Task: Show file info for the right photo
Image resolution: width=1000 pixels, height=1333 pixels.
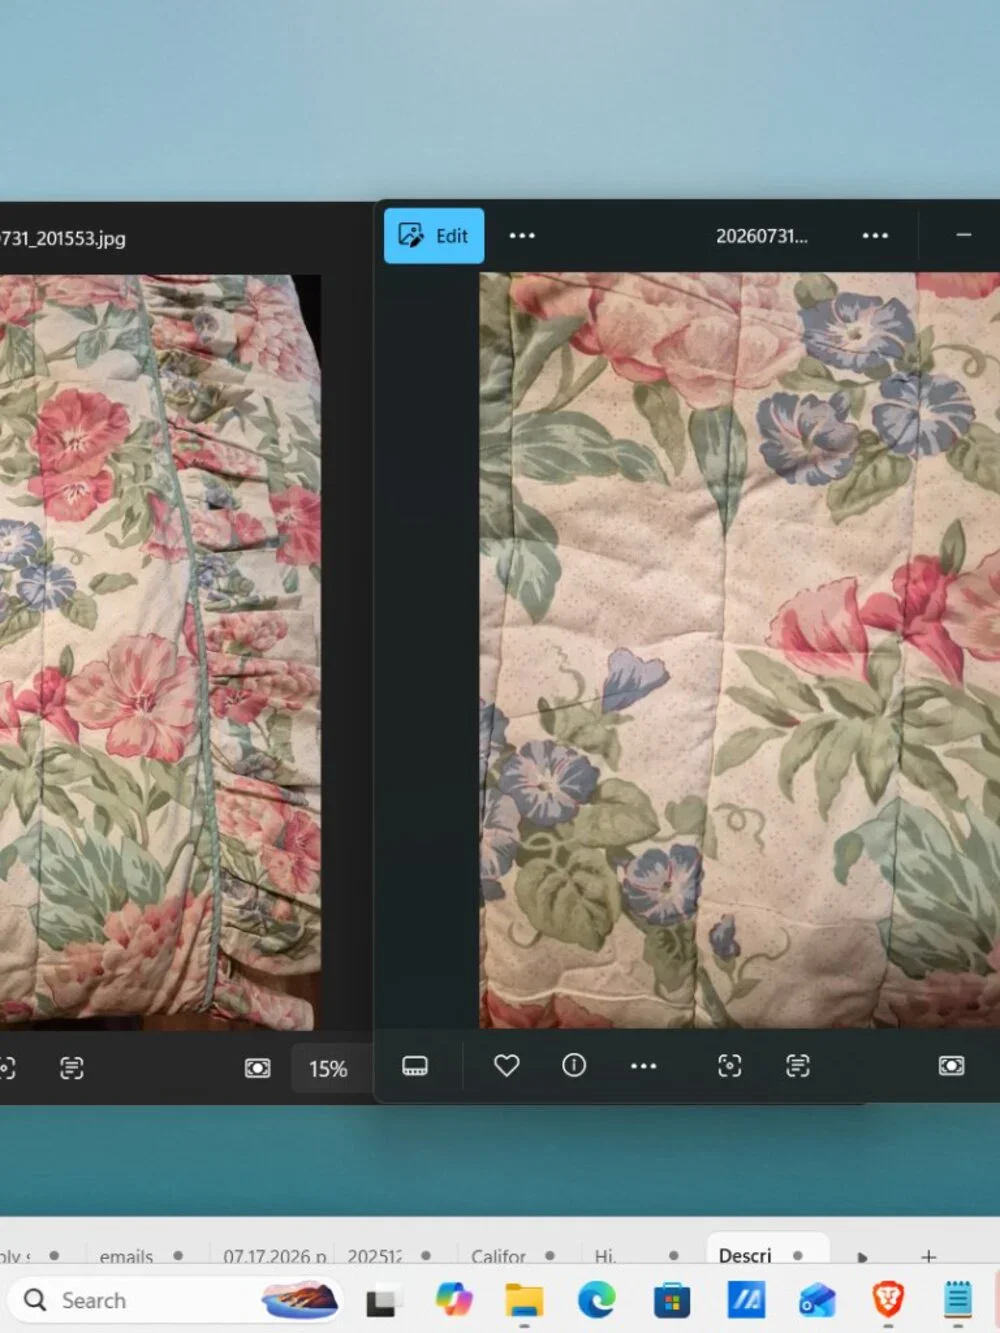Action: (x=574, y=1066)
